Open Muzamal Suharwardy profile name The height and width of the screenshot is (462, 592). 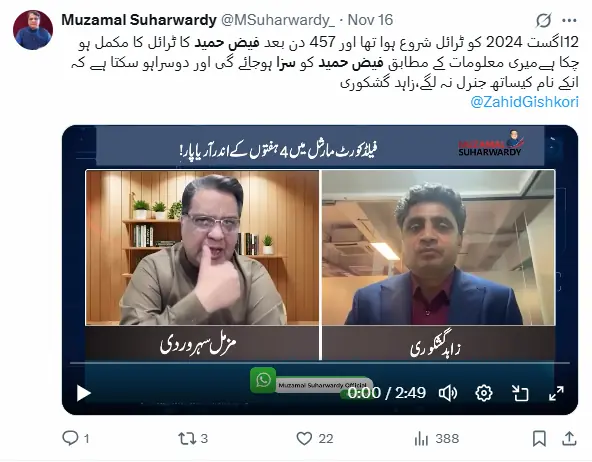pyautogui.click(x=139, y=20)
